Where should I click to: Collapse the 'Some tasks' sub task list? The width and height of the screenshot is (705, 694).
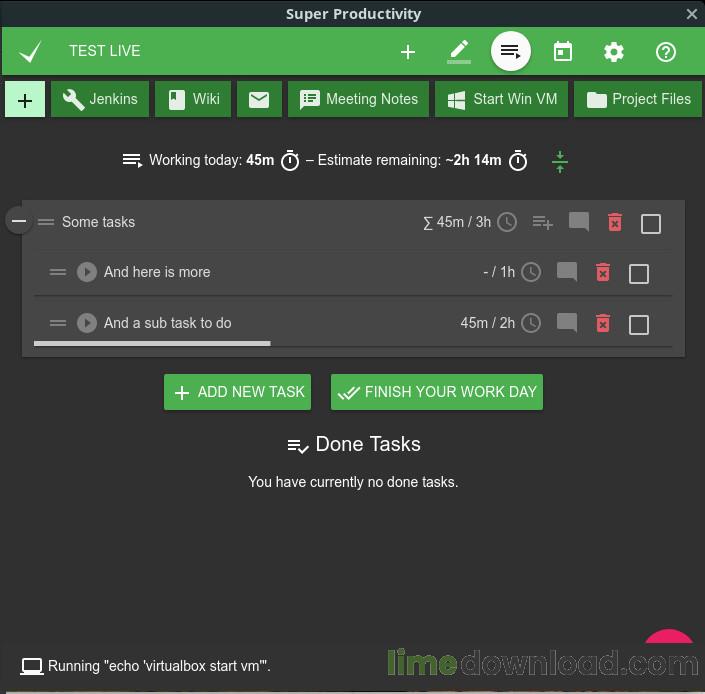pos(19,221)
